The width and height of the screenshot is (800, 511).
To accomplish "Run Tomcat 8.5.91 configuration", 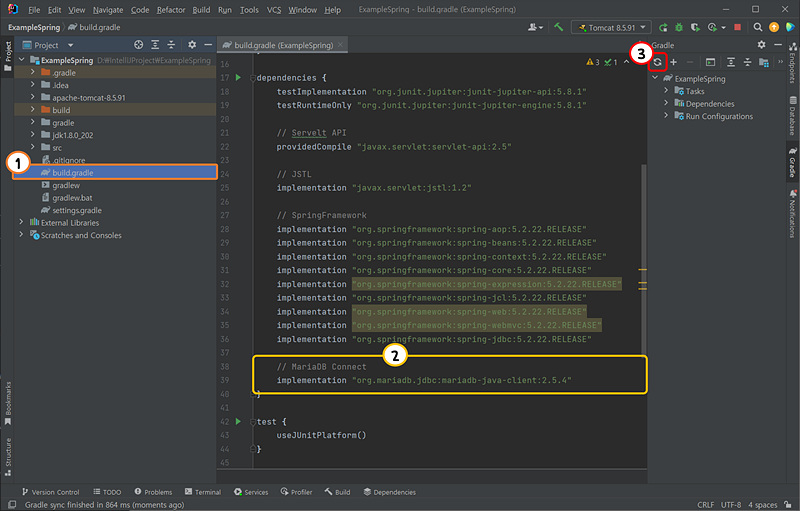I will pyautogui.click(x=663, y=28).
